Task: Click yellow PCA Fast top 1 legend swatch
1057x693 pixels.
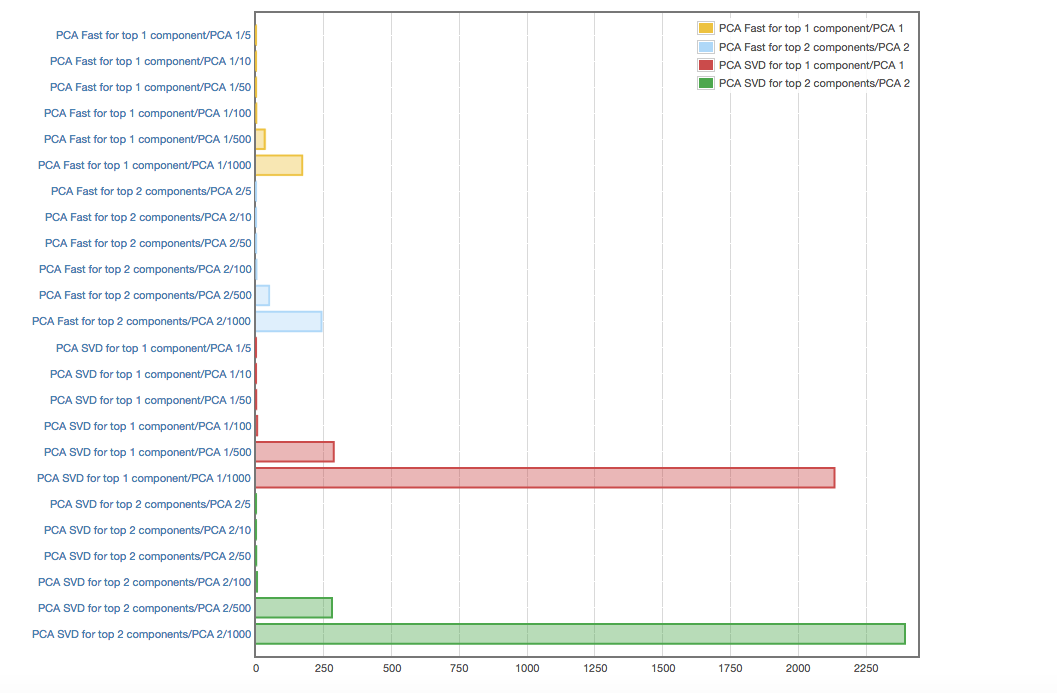Action: pyautogui.click(x=706, y=28)
